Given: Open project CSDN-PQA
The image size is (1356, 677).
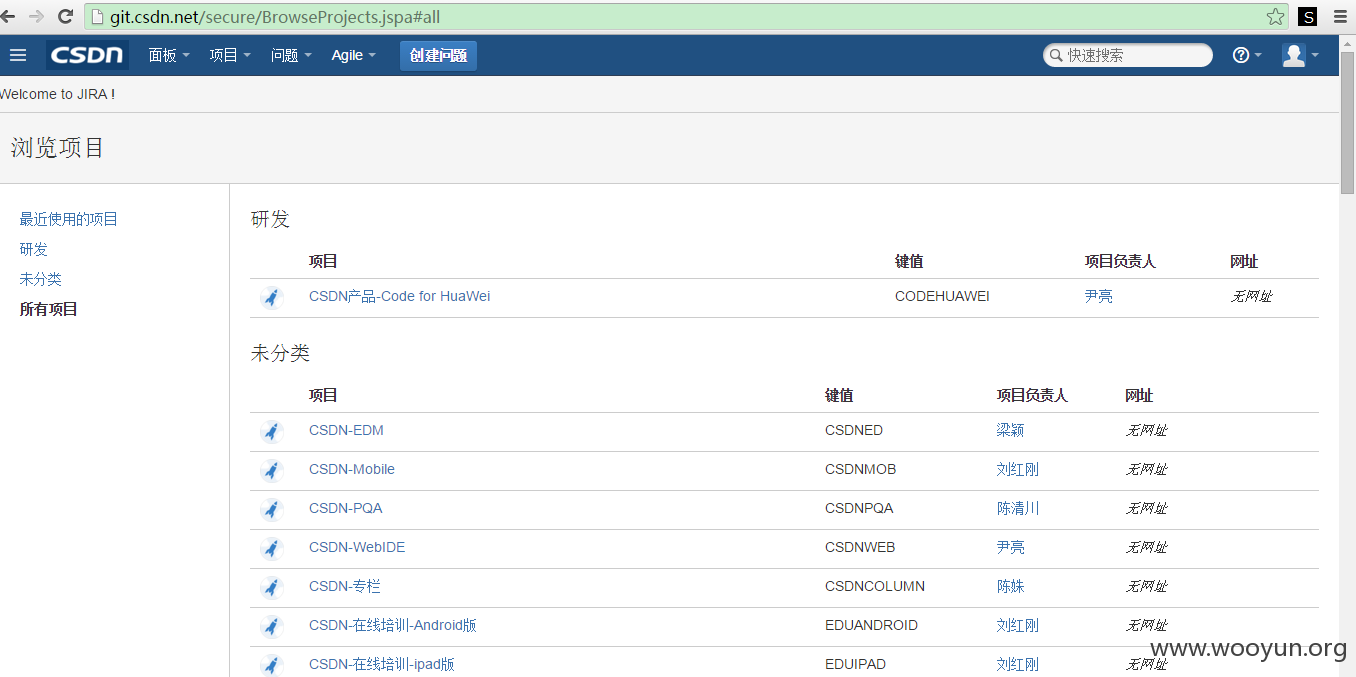Looking at the screenshot, I should click(346, 508).
